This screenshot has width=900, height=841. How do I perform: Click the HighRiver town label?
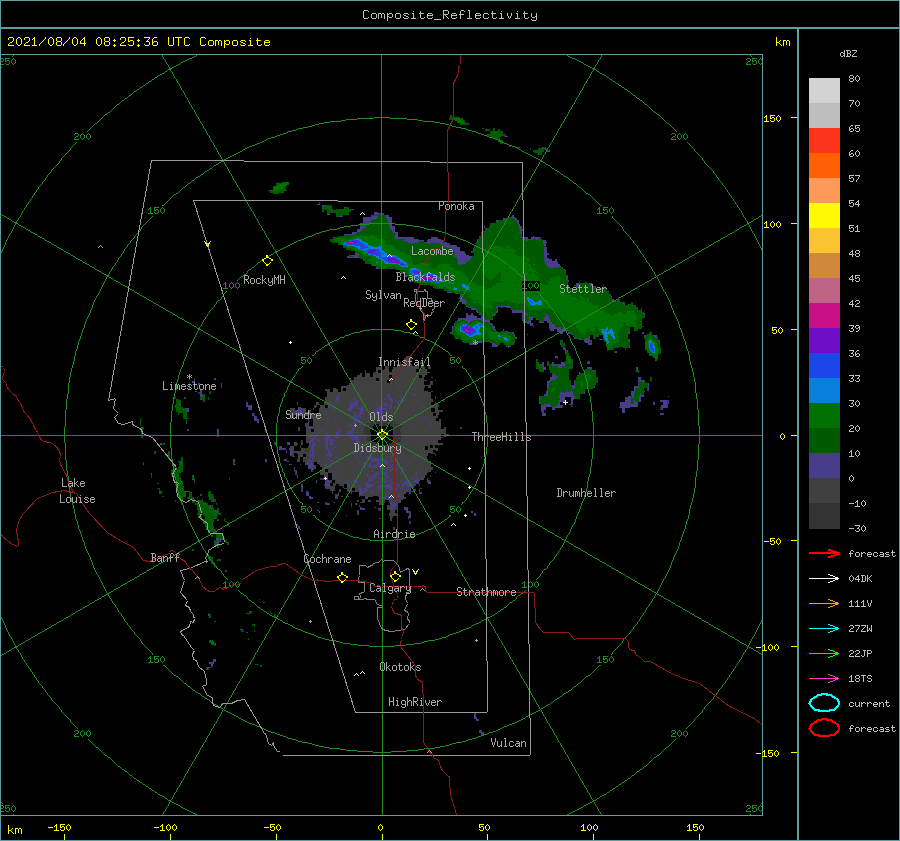pyautogui.click(x=415, y=702)
